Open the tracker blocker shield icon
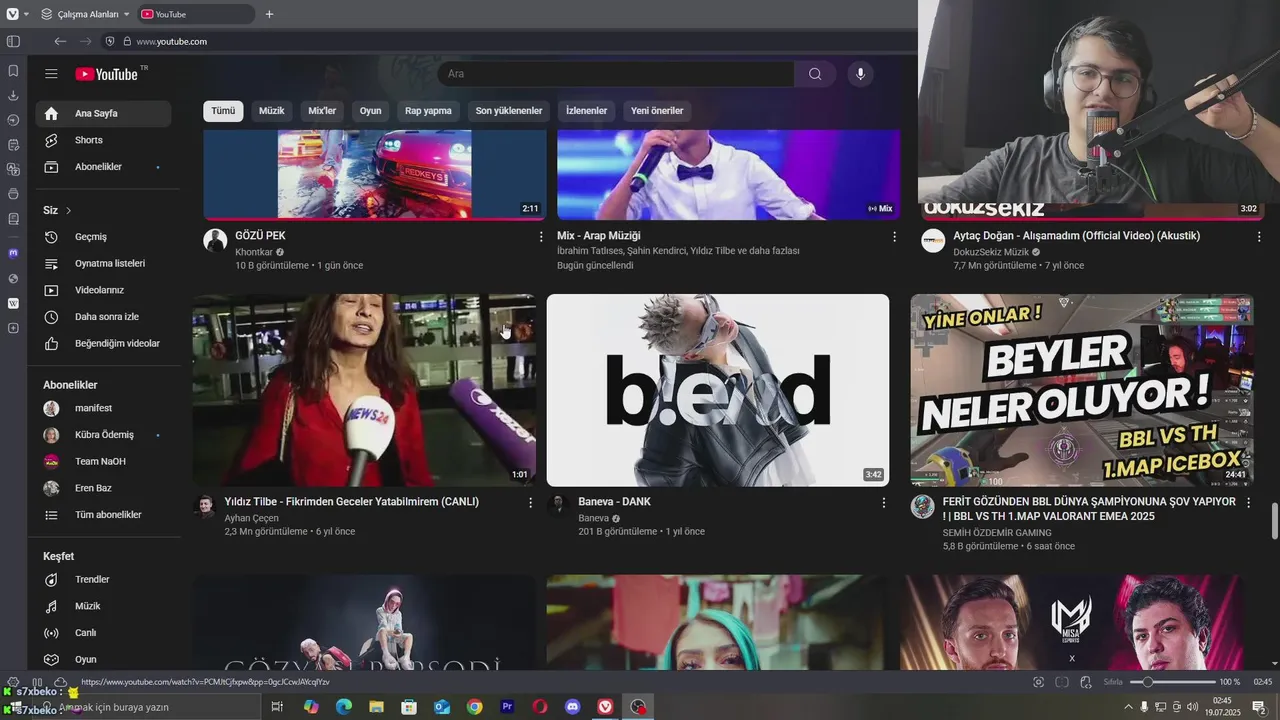The height and width of the screenshot is (720, 1280). point(110,41)
